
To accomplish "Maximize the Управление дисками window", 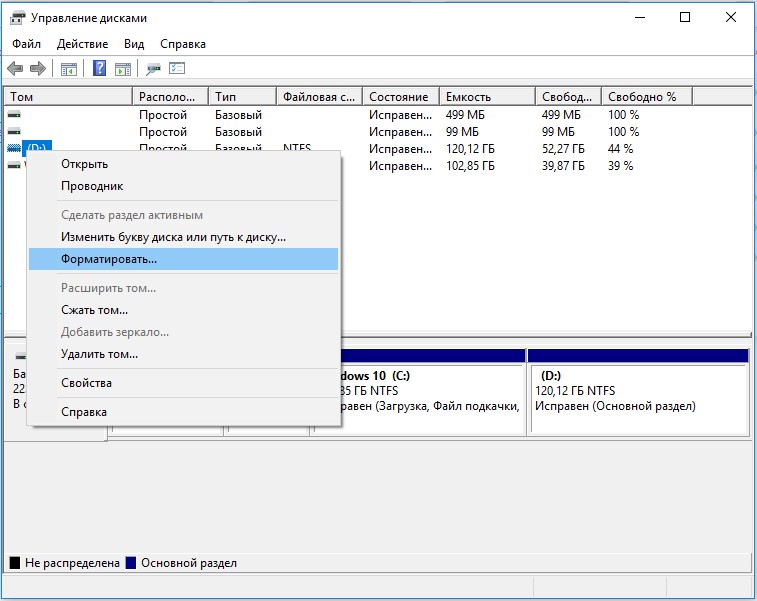I will pyautogui.click(x=685, y=17).
